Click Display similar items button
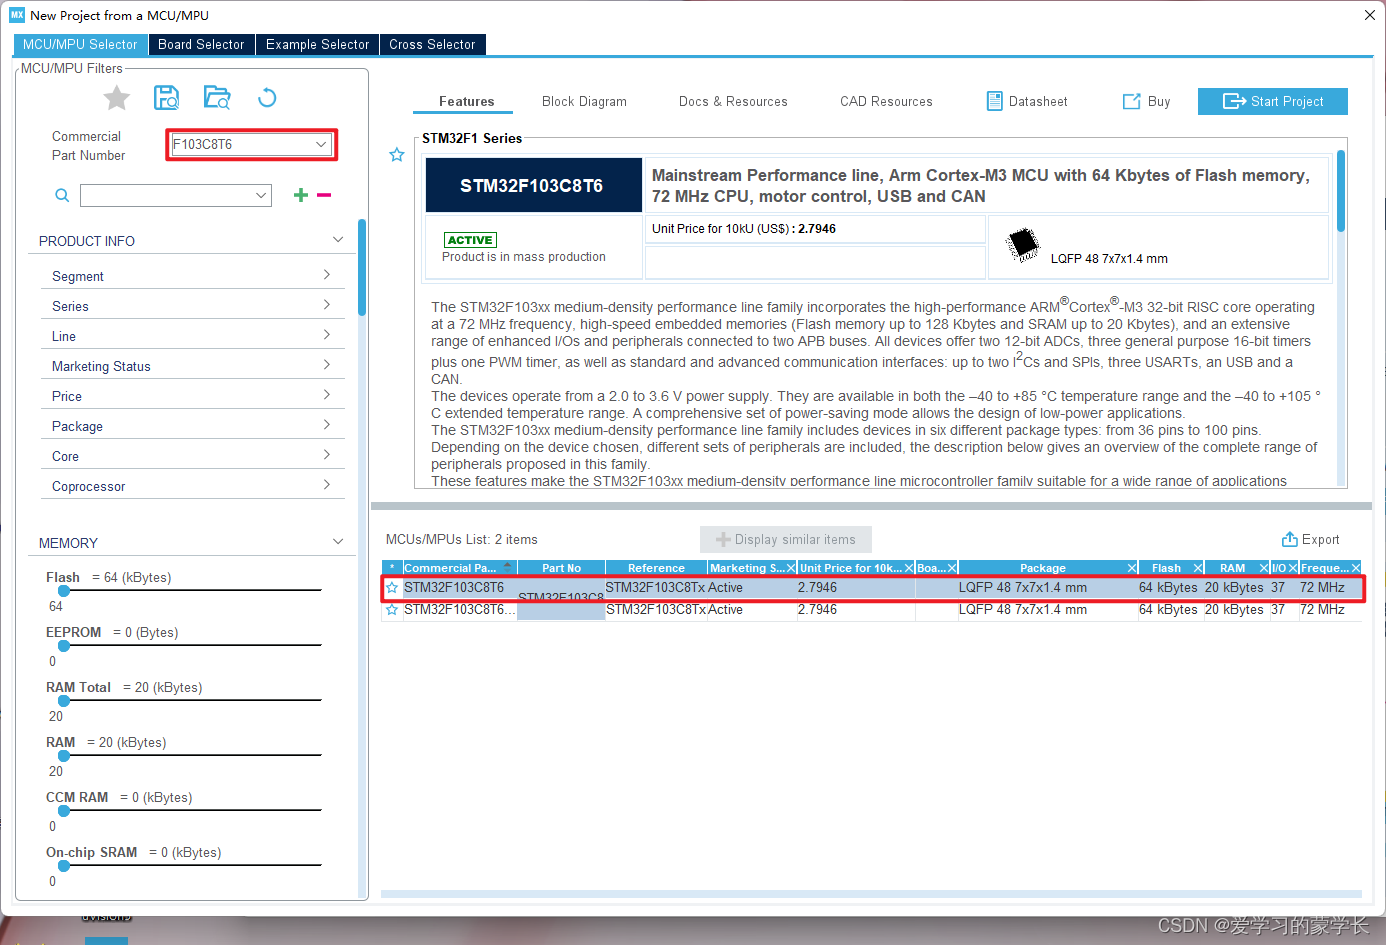This screenshot has width=1386, height=945. point(786,539)
